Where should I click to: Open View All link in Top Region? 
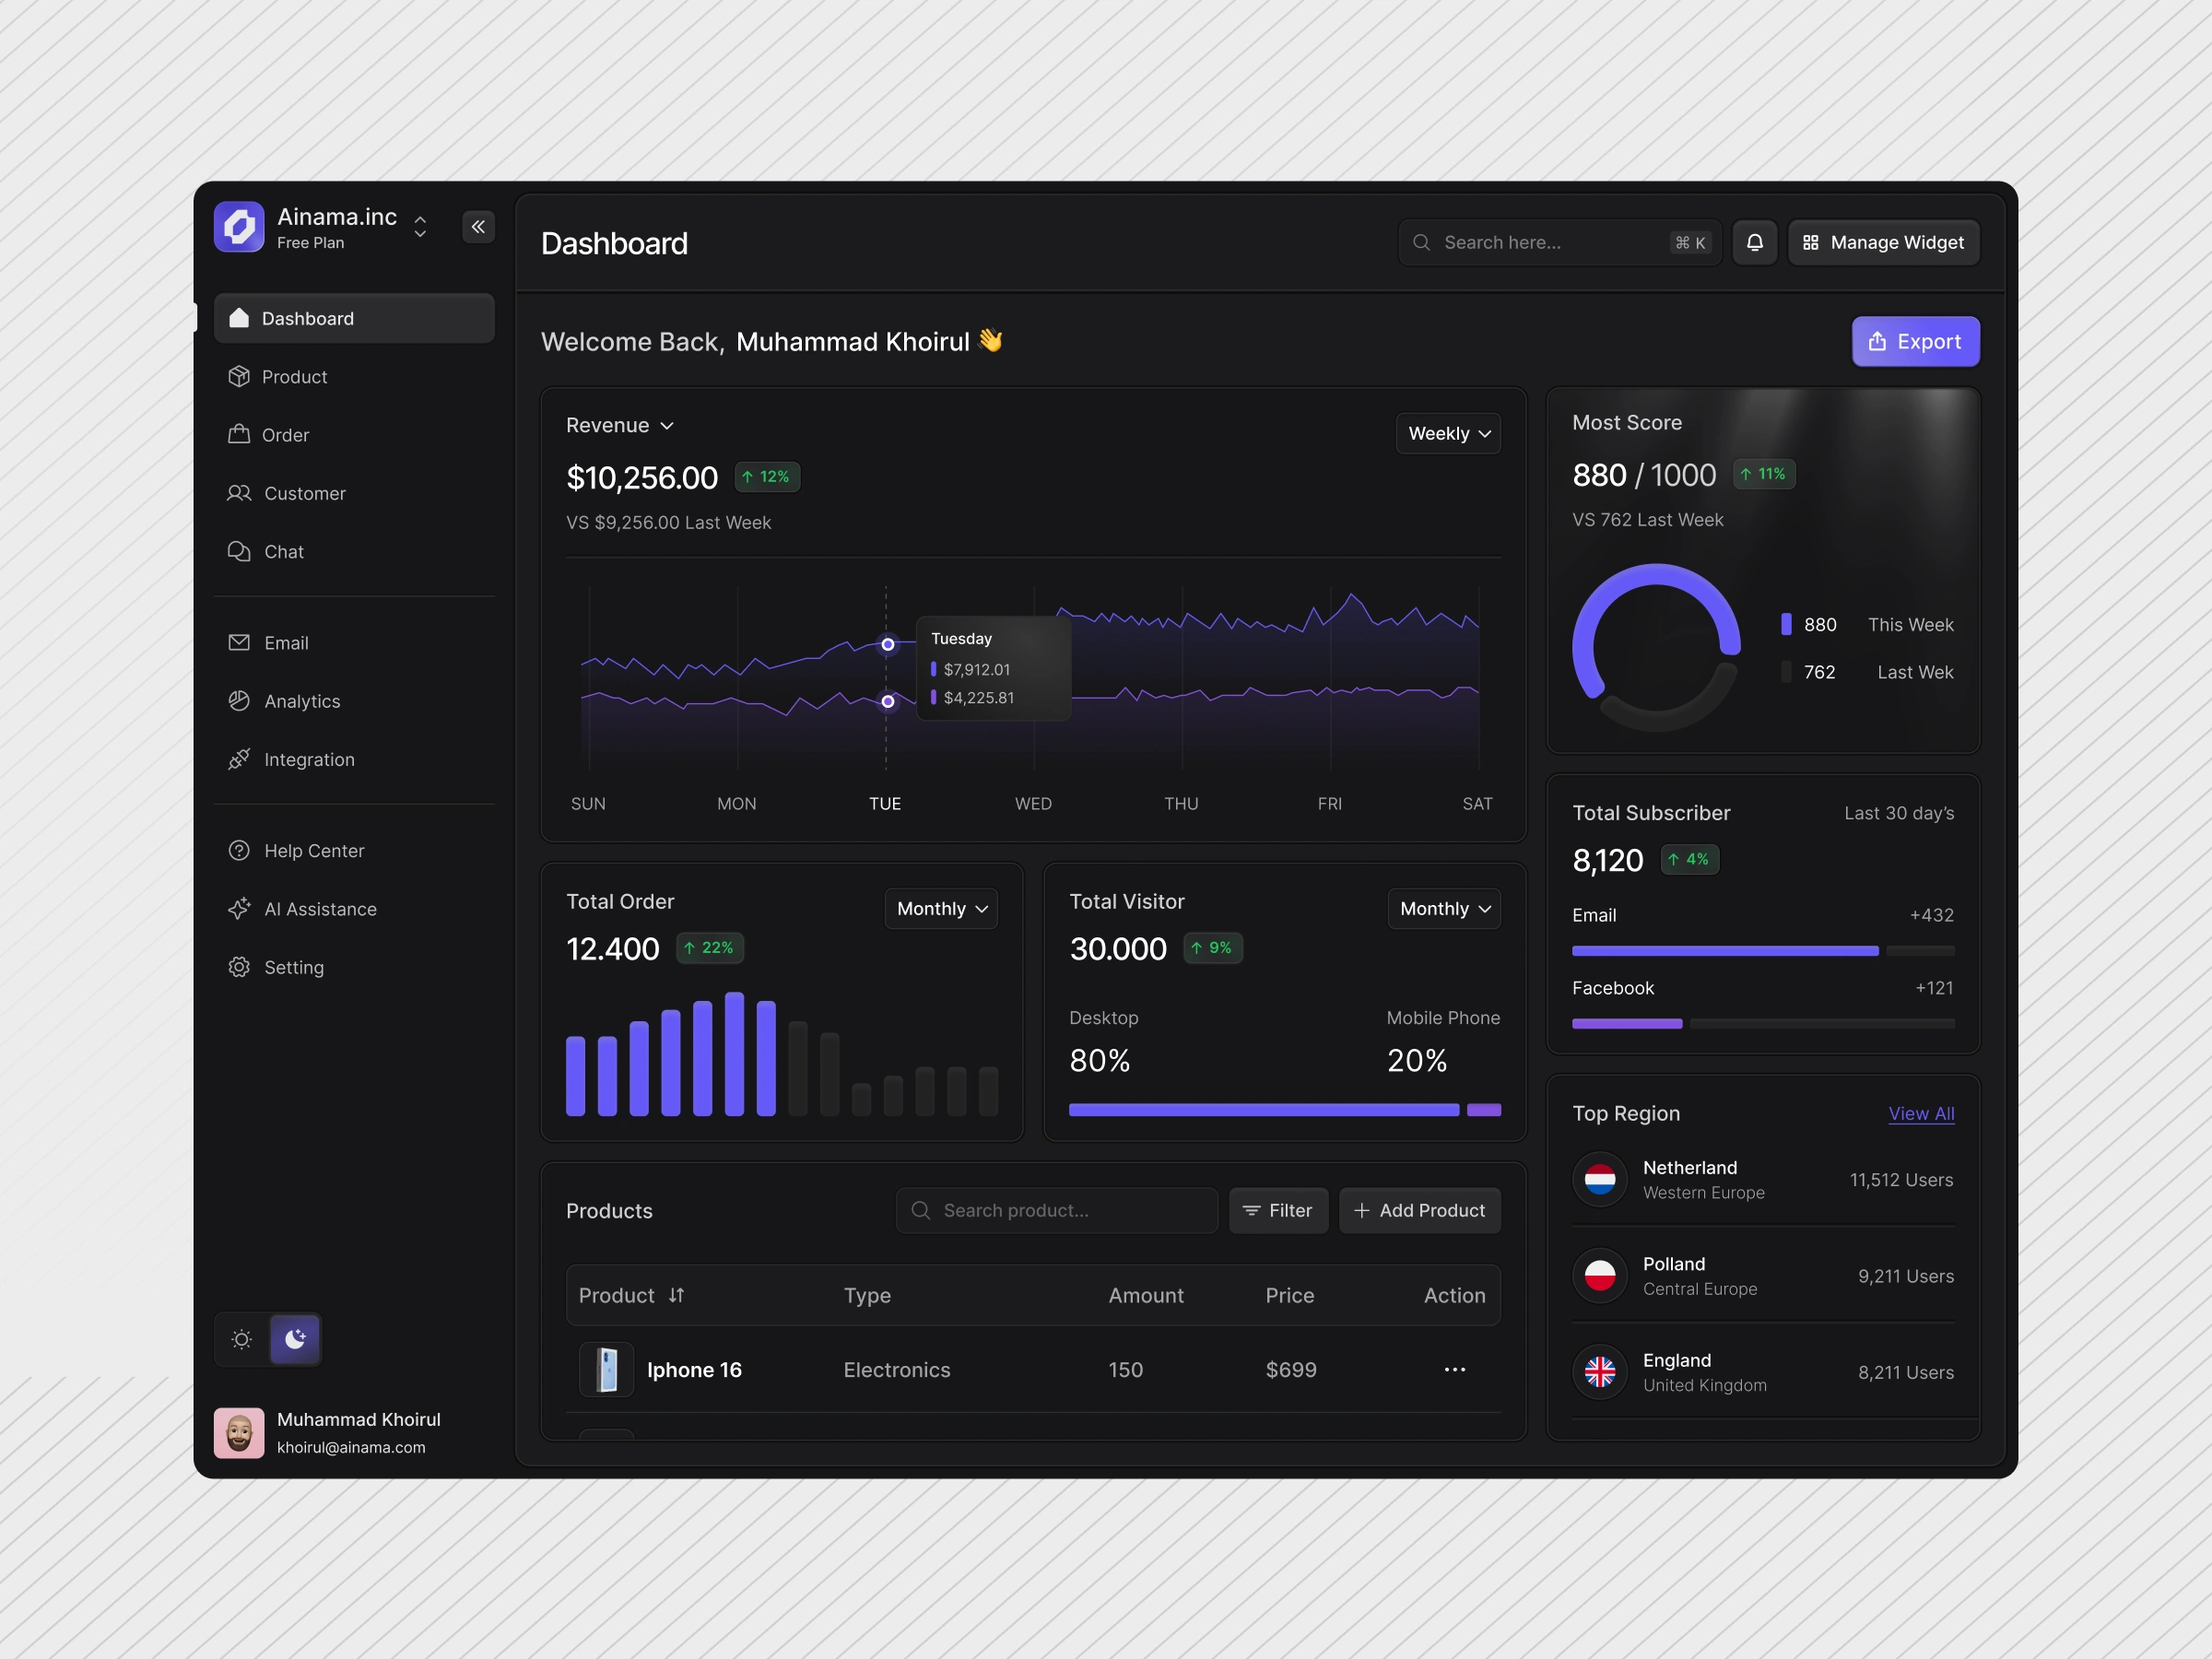1920,1113
